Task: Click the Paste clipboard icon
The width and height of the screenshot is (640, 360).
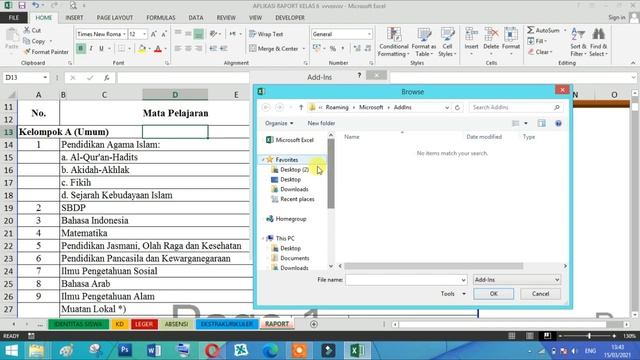Action: pyautogui.click(x=11, y=36)
